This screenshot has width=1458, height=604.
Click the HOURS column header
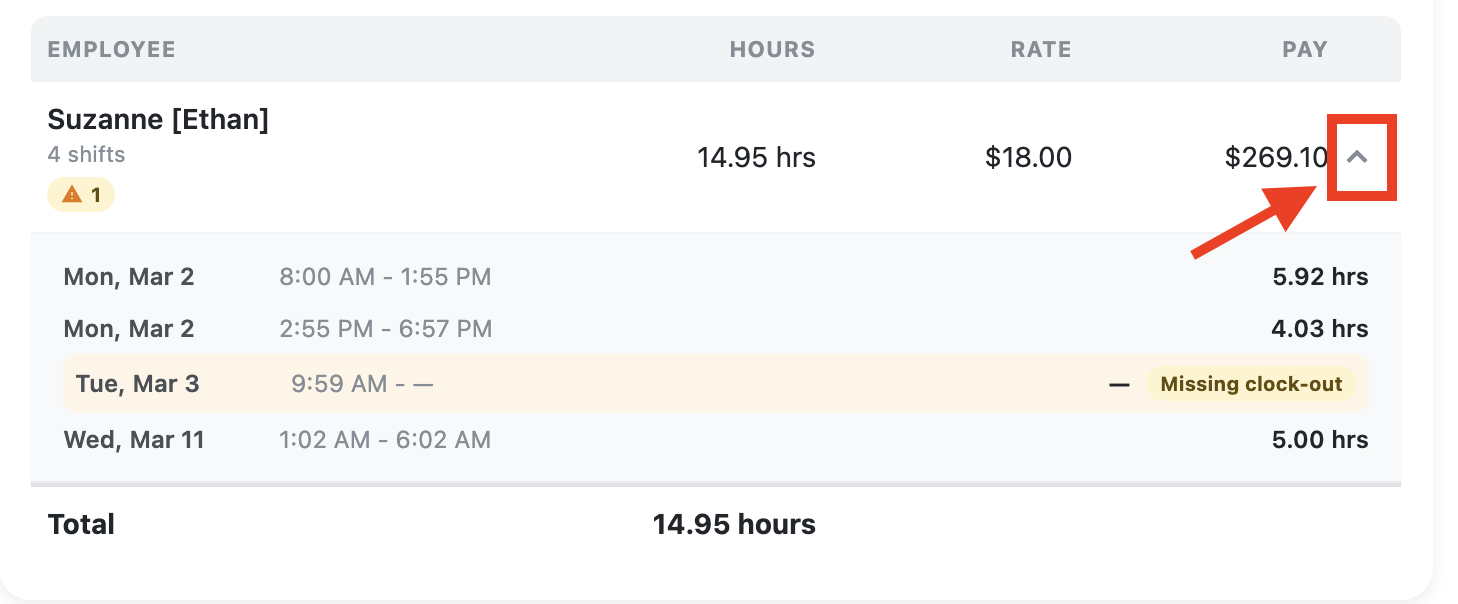coord(772,49)
